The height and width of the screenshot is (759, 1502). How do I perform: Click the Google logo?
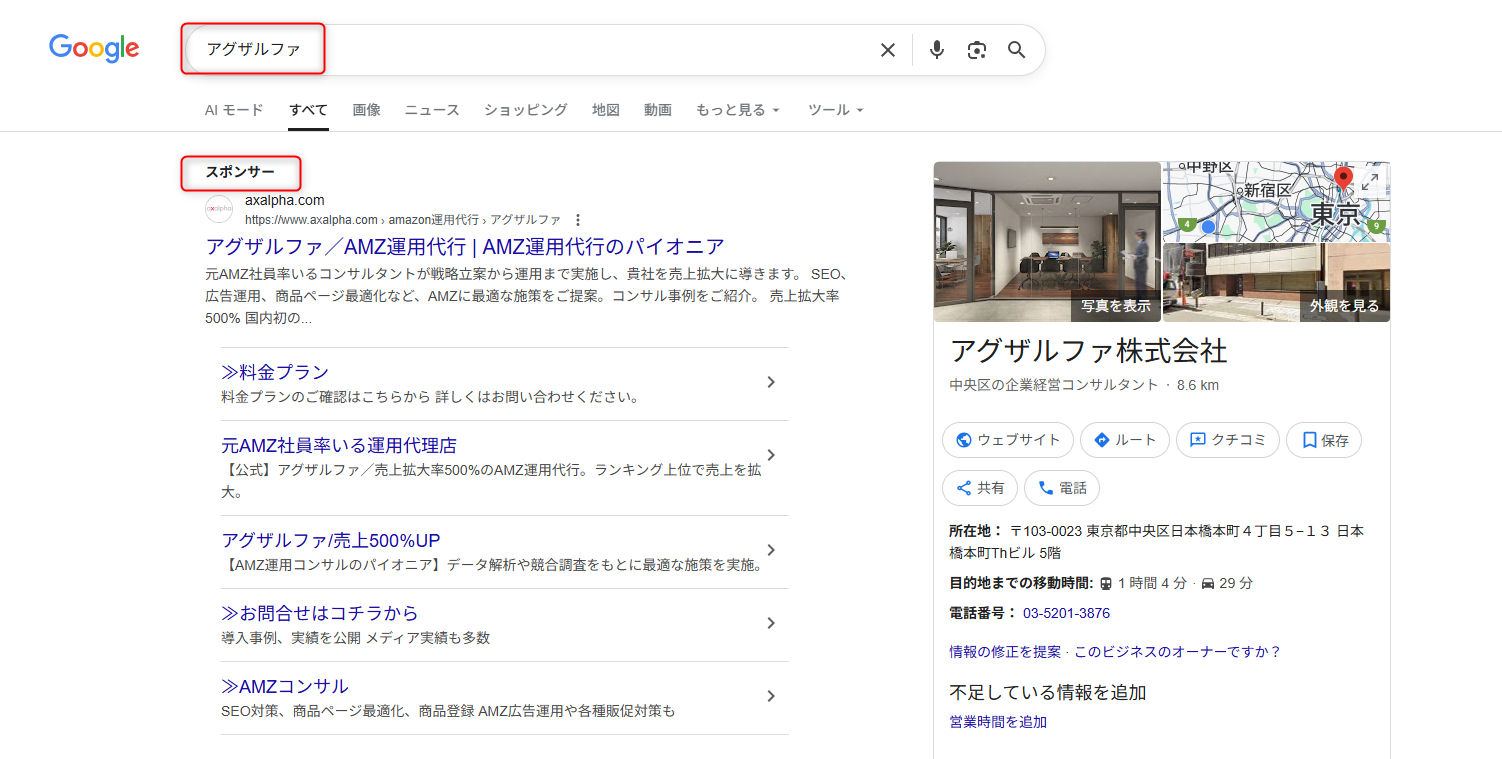point(94,49)
